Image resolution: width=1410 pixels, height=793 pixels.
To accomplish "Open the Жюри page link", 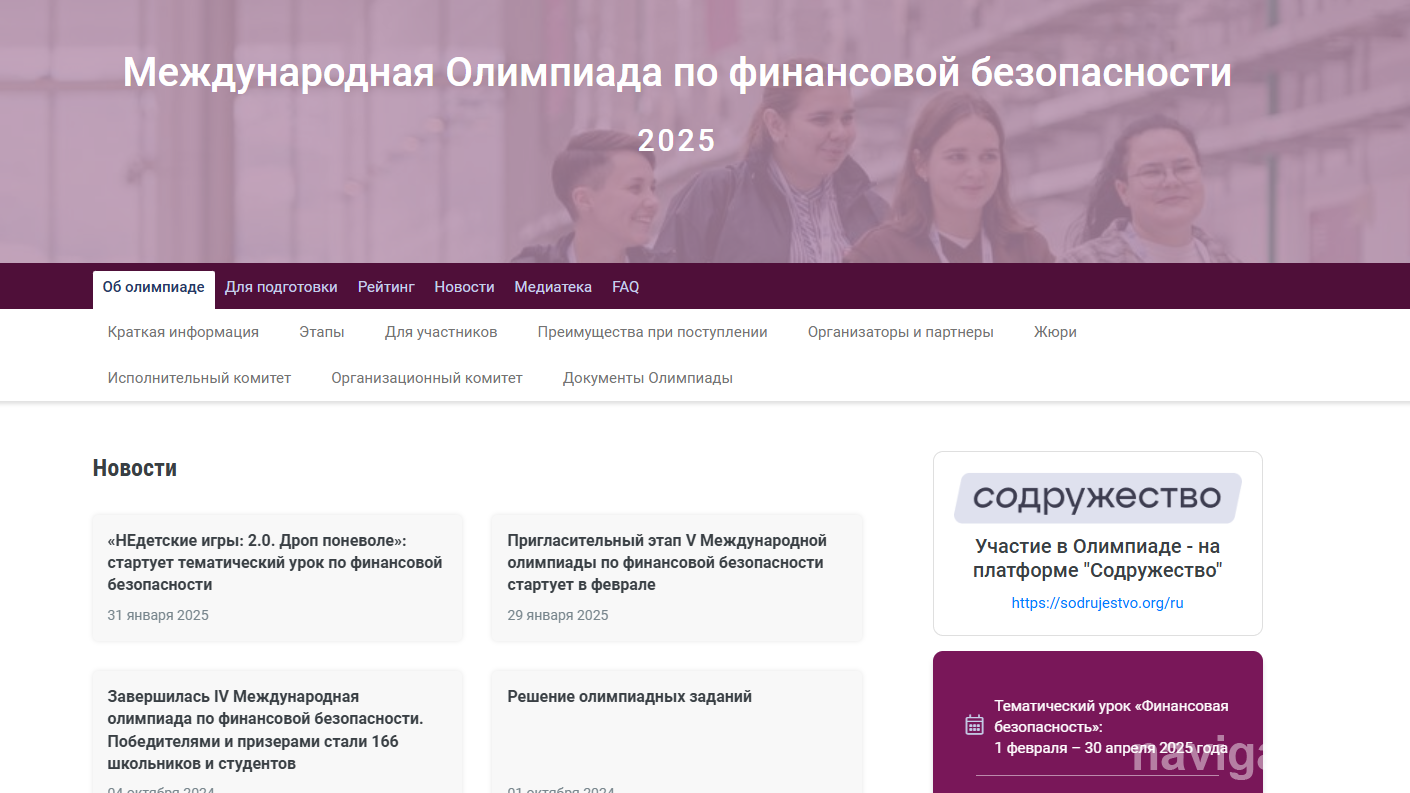I will click(x=1055, y=333).
